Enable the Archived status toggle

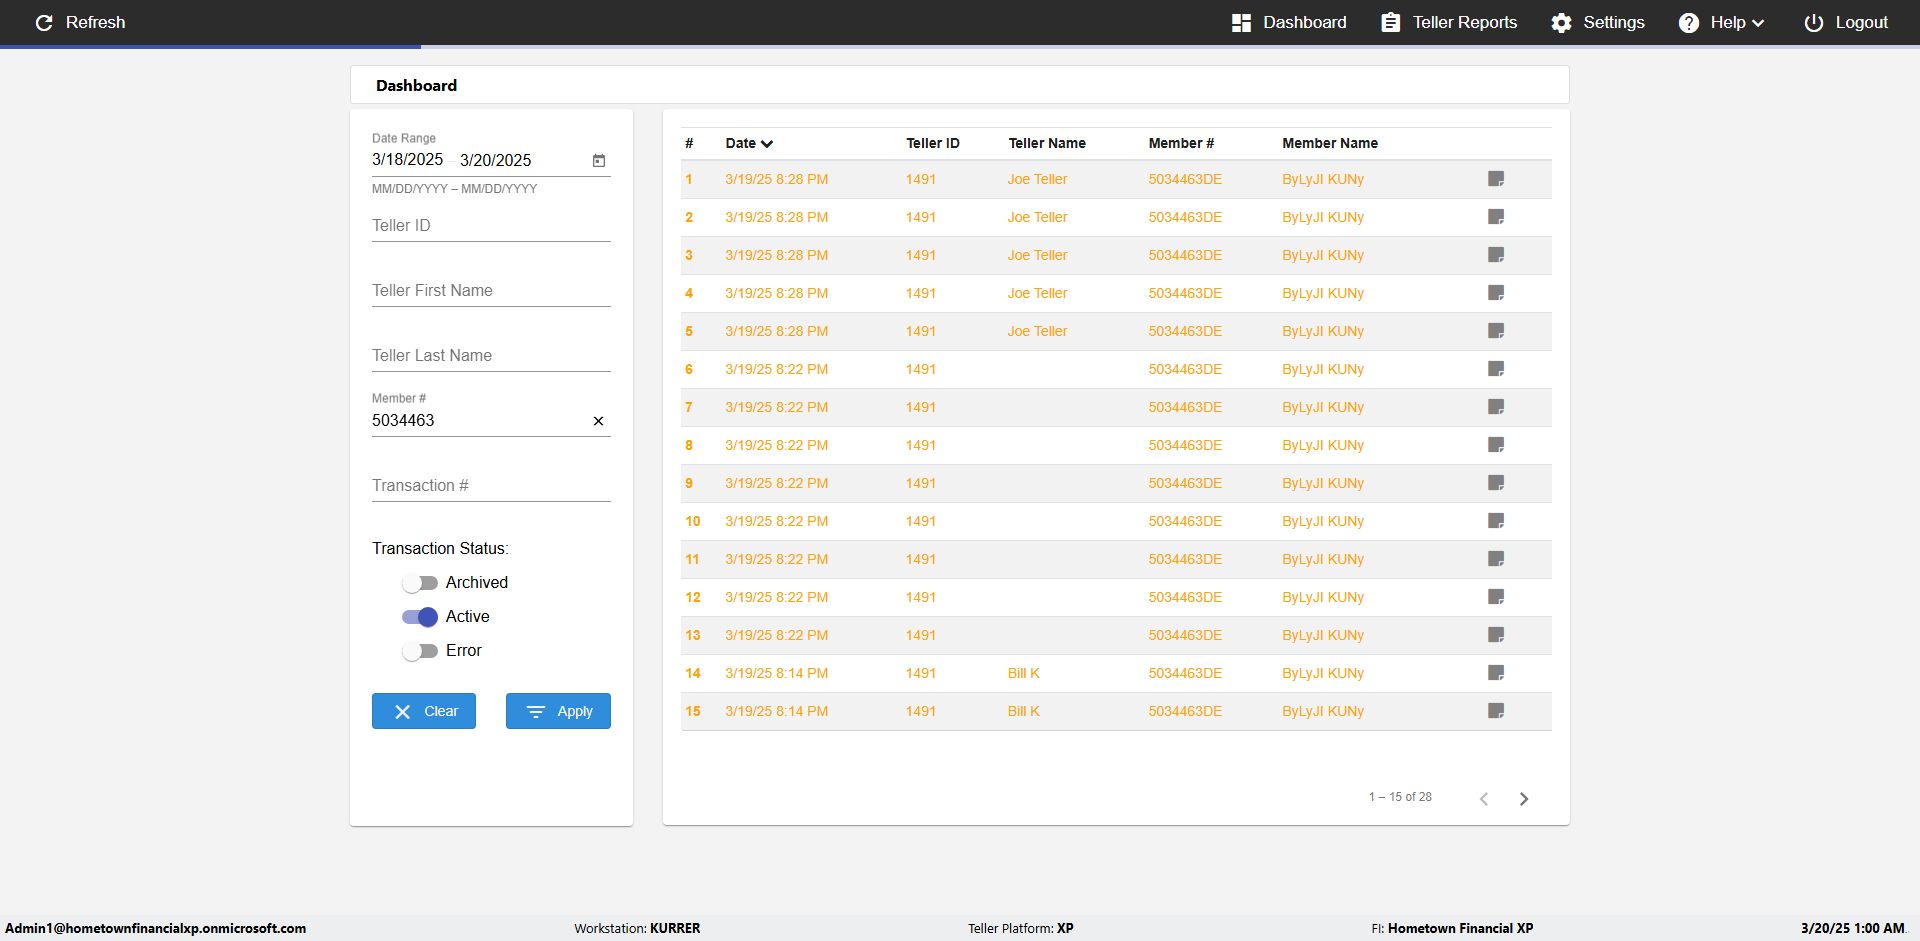coord(420,583)
